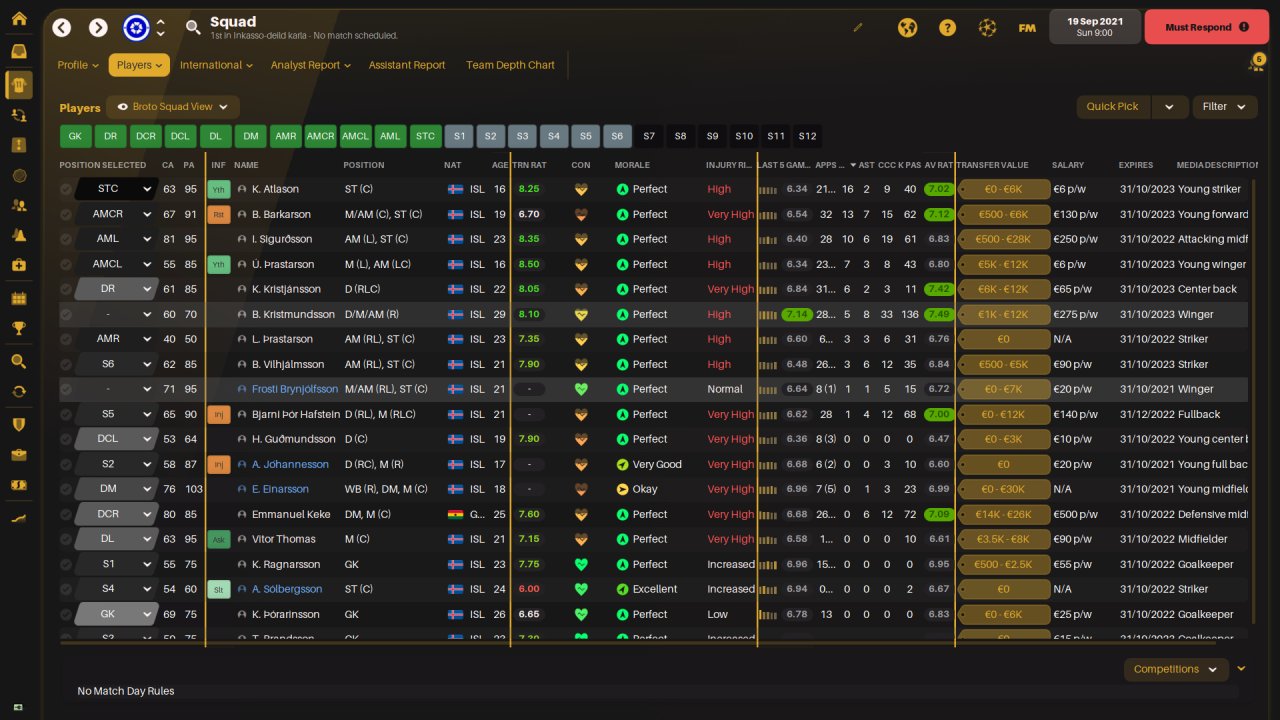Image resolution: width=1280 pixels, height=720 pixels.
Task: Go back with the left arrow button
Action: pyautogui.click(x=62, y=27)
